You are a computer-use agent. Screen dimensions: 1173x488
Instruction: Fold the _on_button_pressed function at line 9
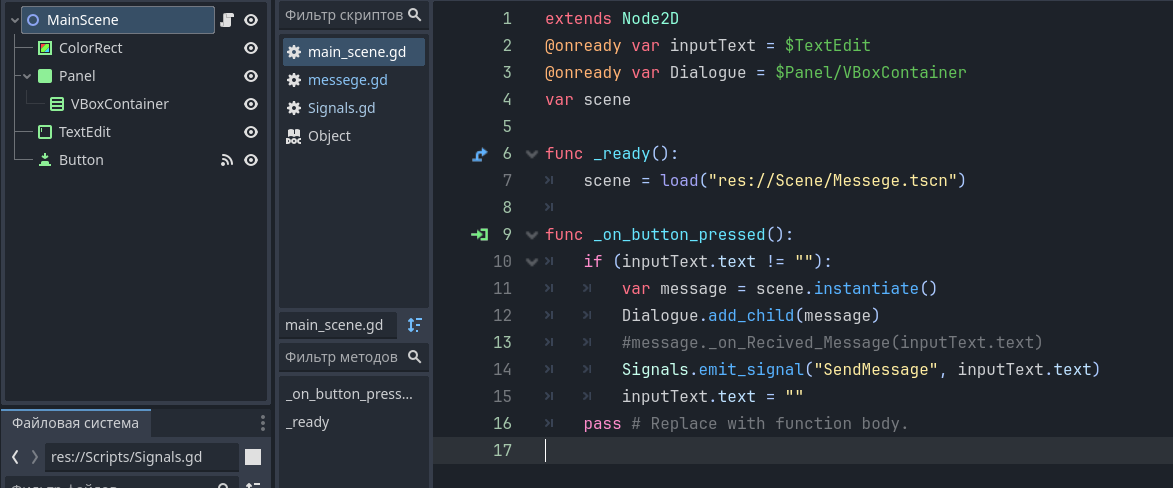tap(531, 235)
